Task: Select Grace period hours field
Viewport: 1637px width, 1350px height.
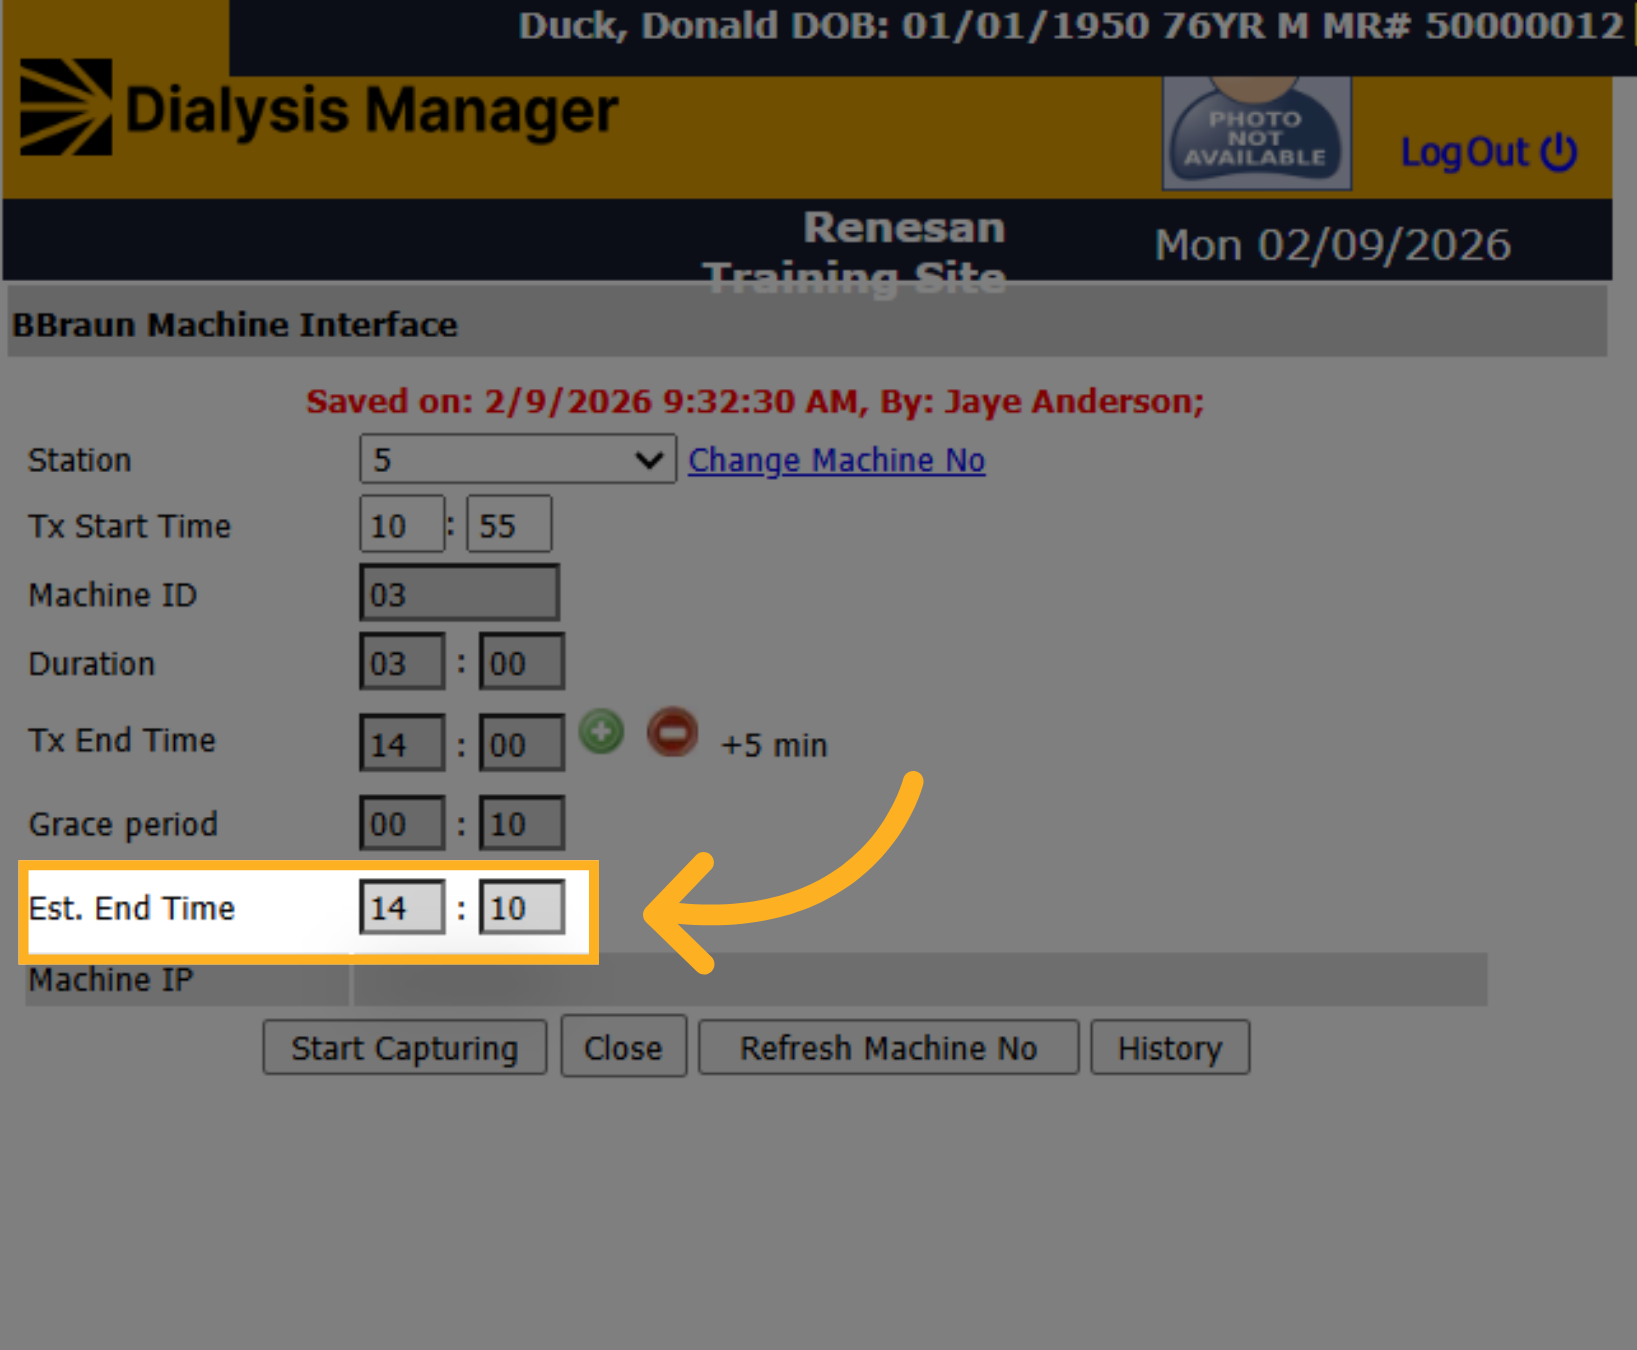Action: pos(402,823)
